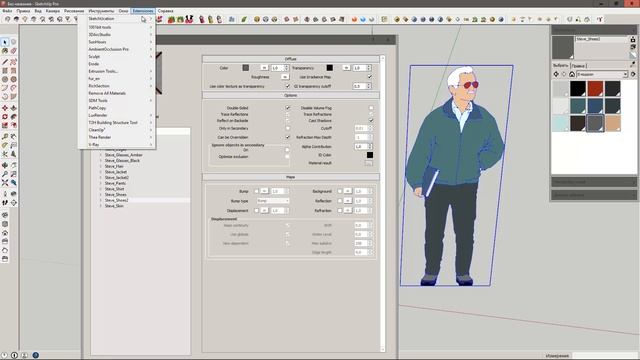
Task: Click the material editor vertical scrollbar
Action: tap(382, 203)
